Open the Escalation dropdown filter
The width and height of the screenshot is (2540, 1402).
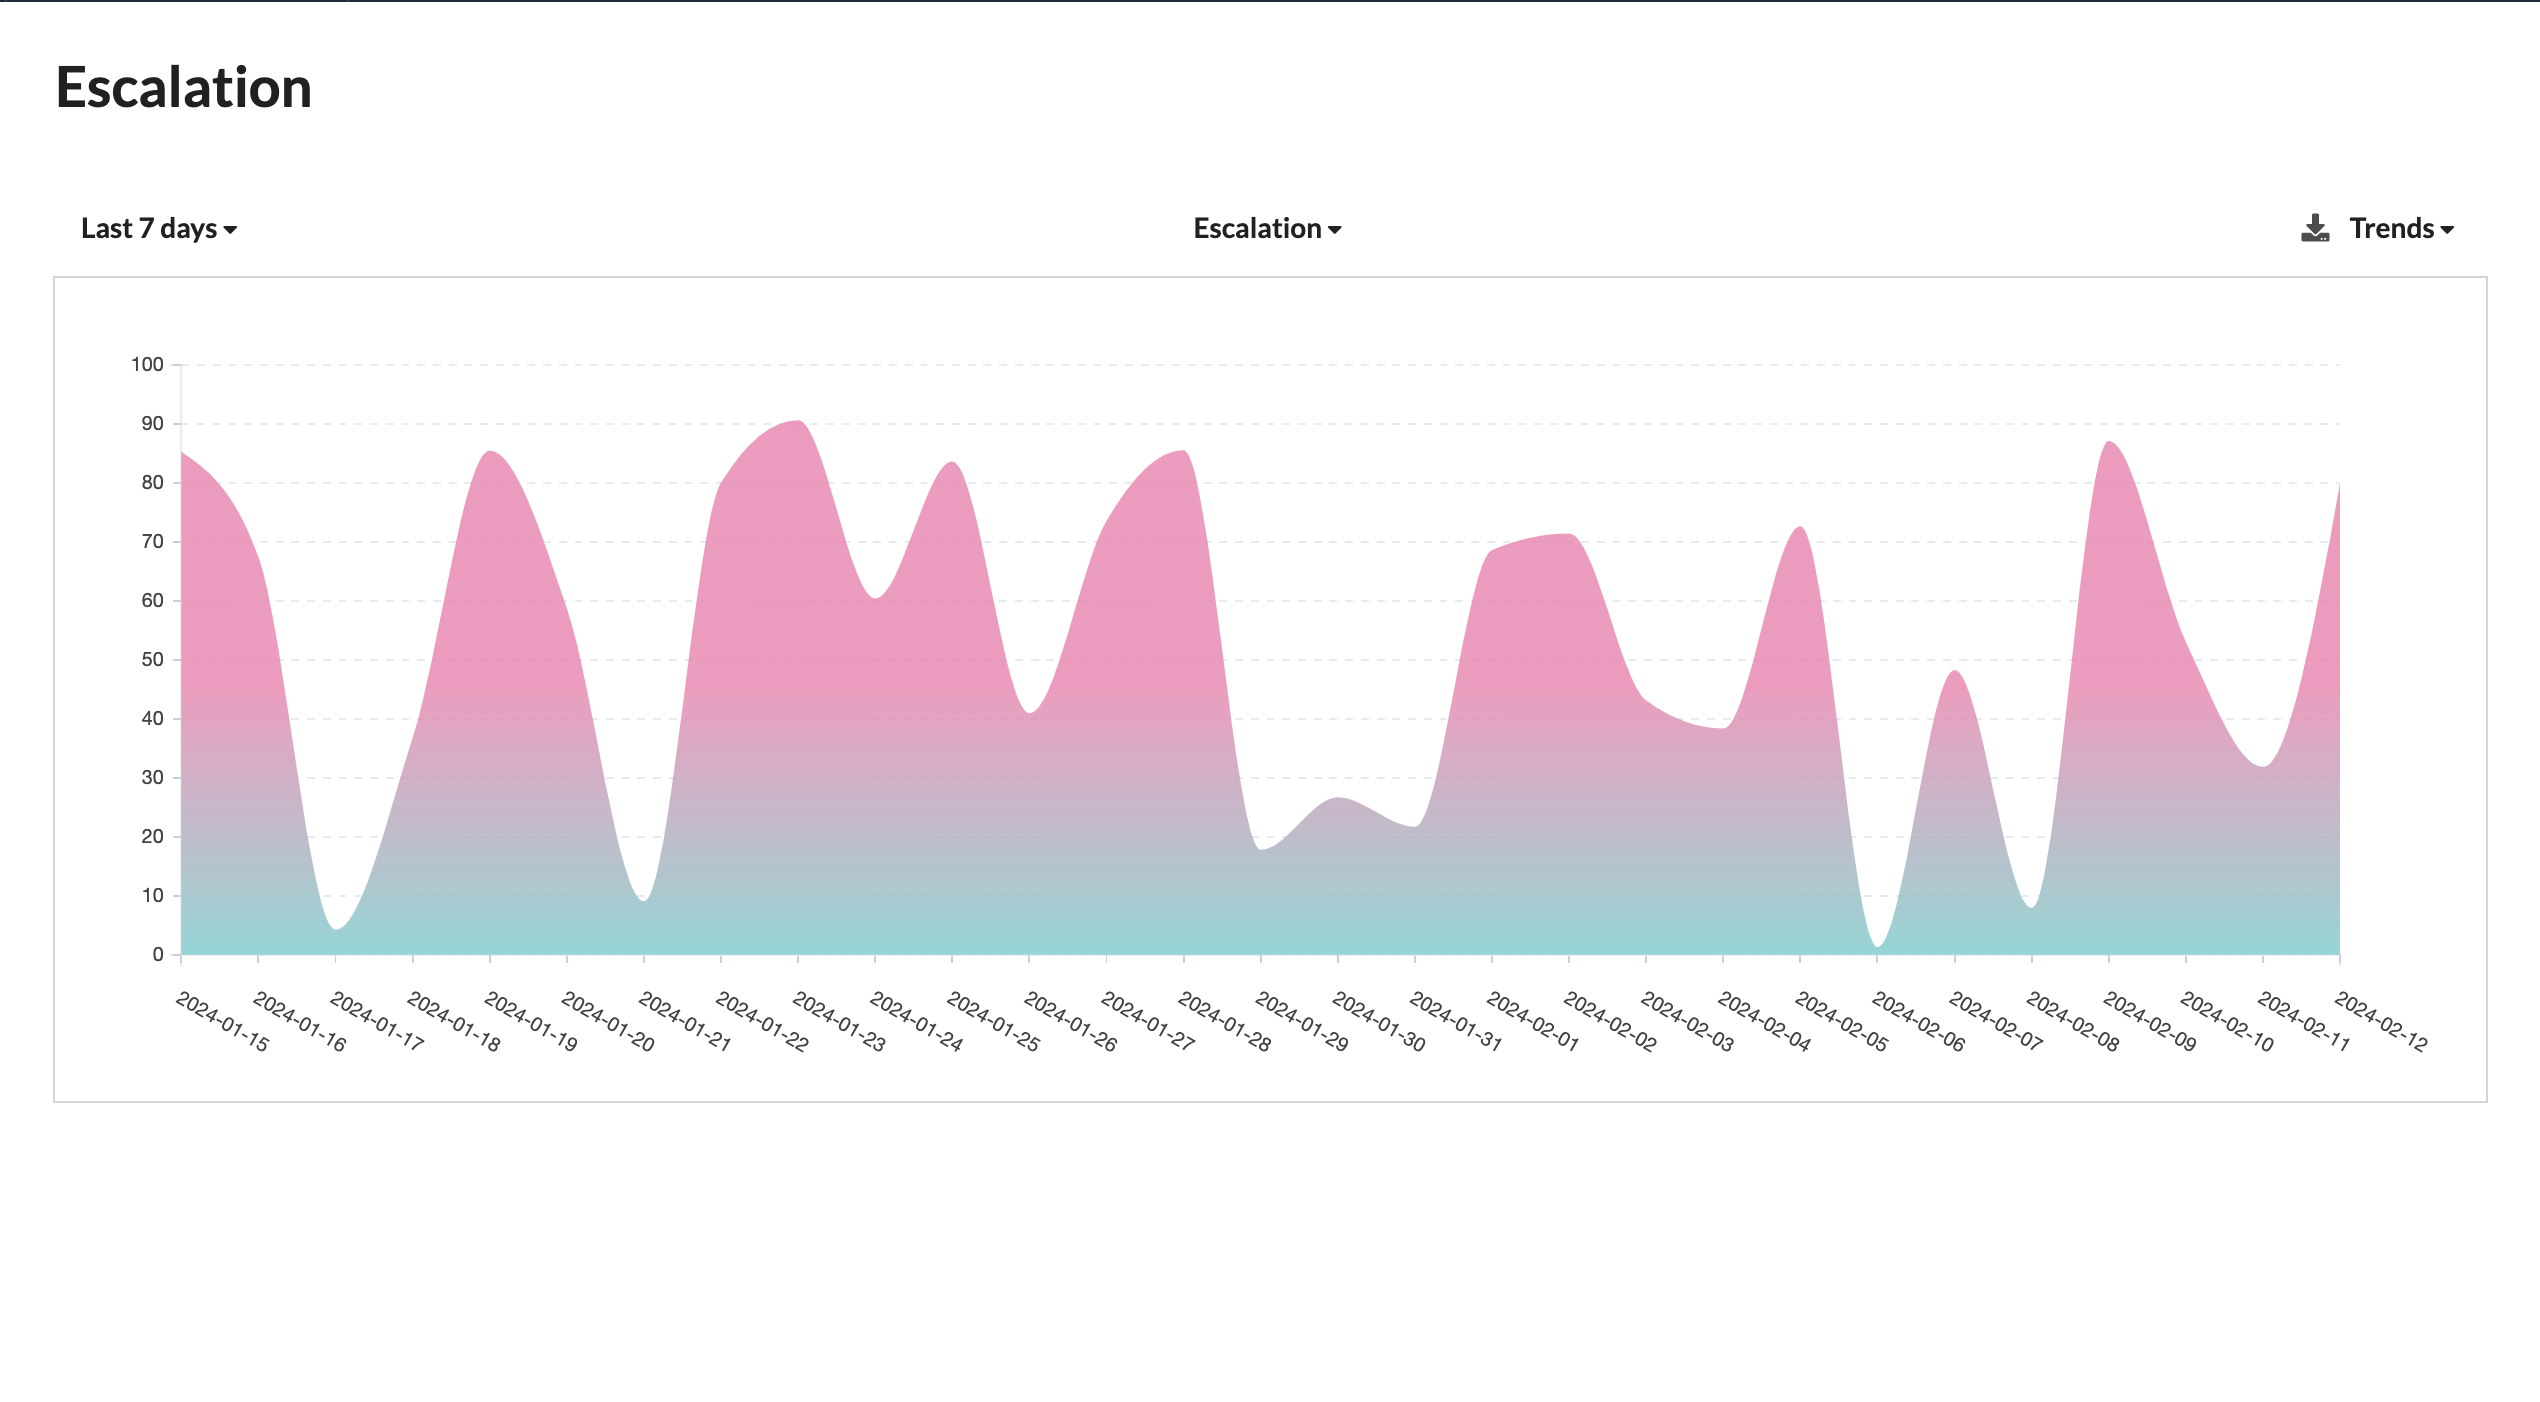coord(1268,226)
